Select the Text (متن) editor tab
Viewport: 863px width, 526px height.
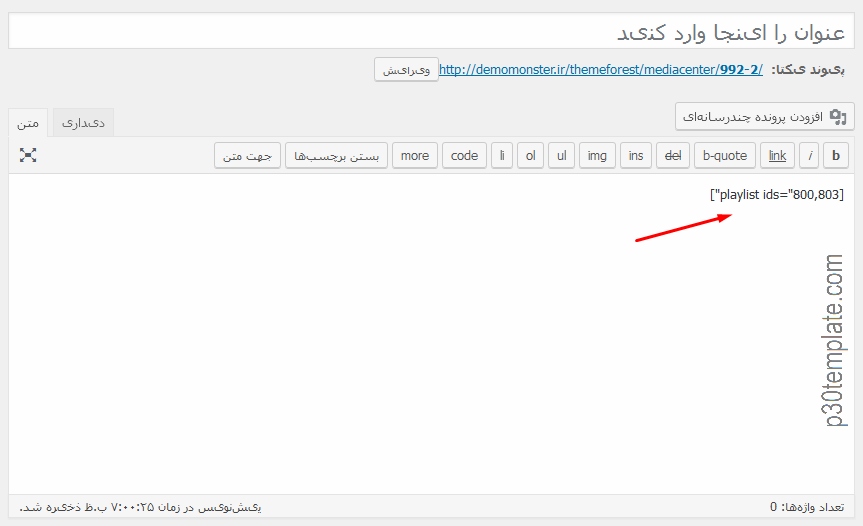tap(29, 123)
